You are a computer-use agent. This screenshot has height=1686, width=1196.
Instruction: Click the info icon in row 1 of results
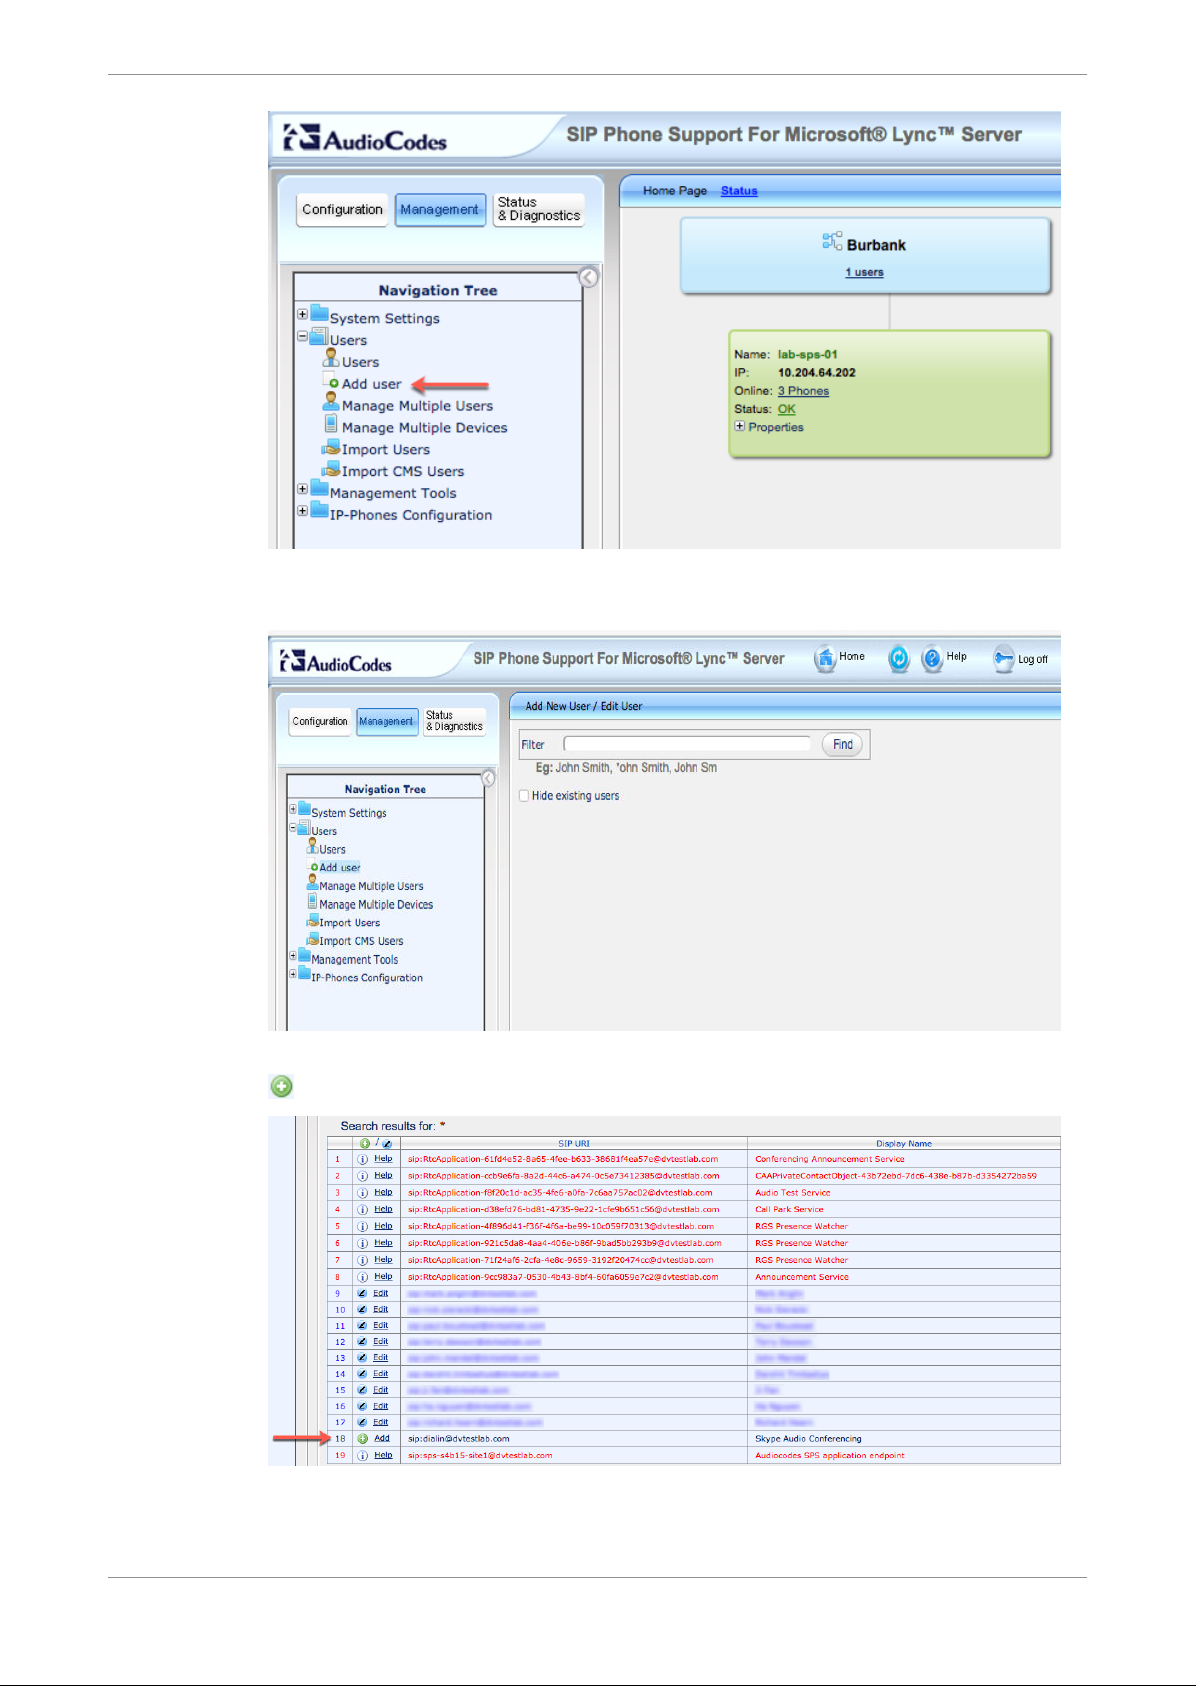coord(363,1159)
